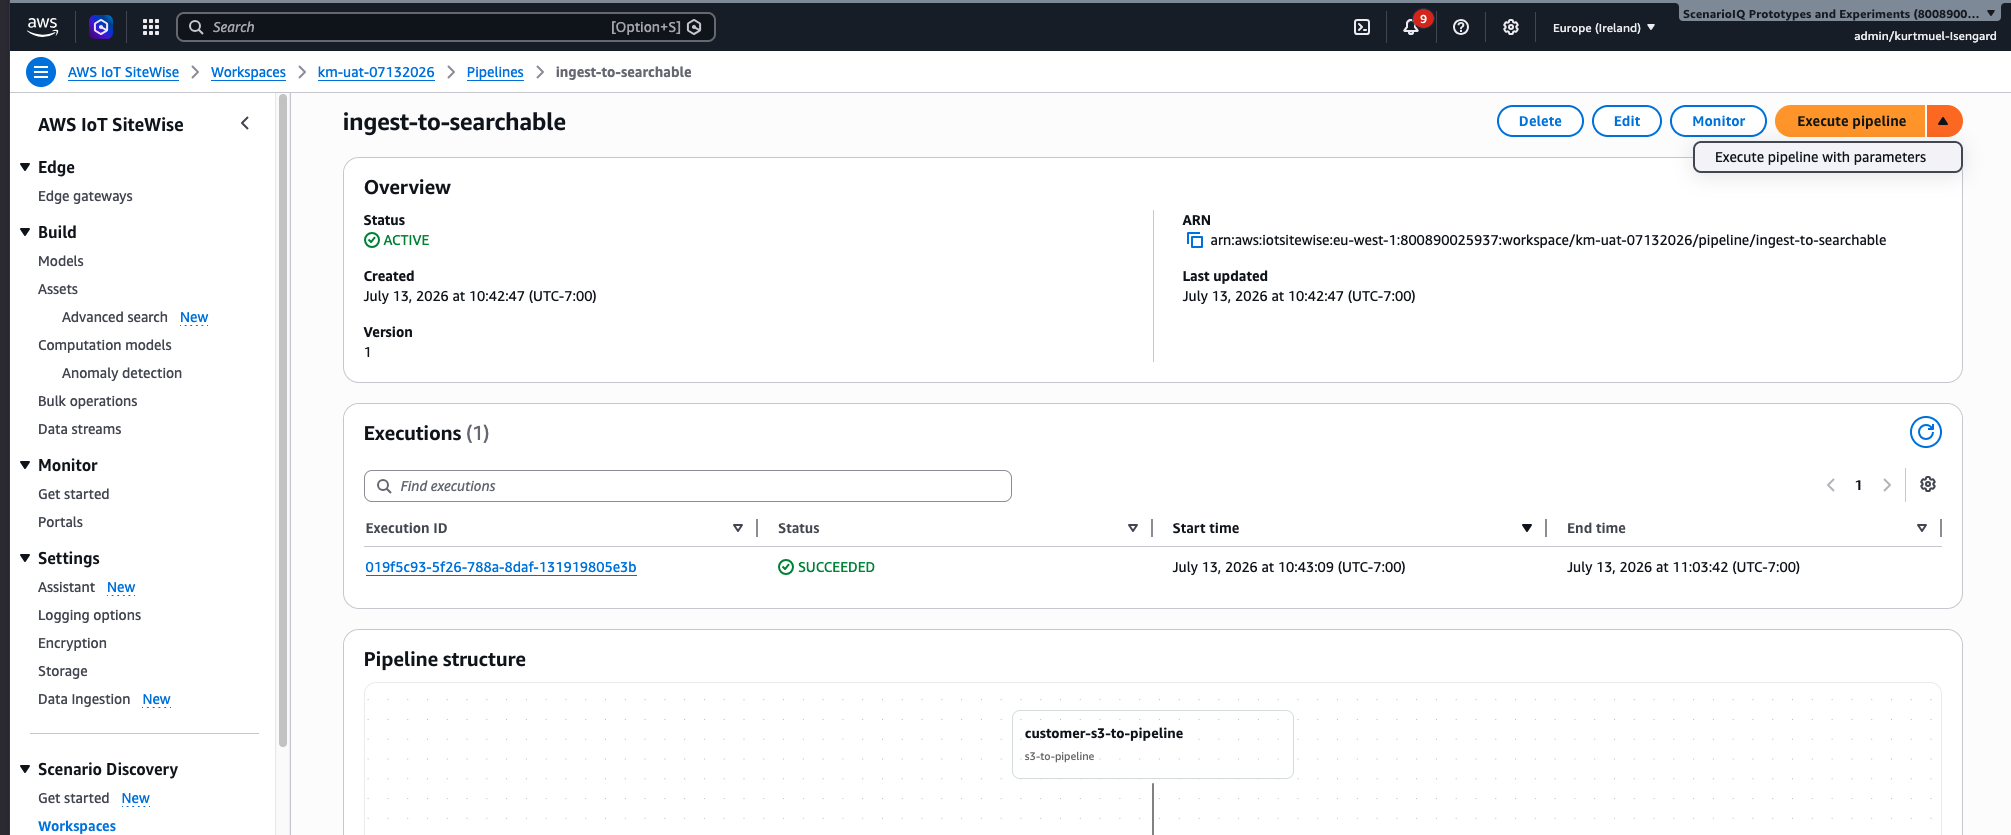2011x835 pixels.
Task: Open executions table preferences gear
Action: 1928,484
